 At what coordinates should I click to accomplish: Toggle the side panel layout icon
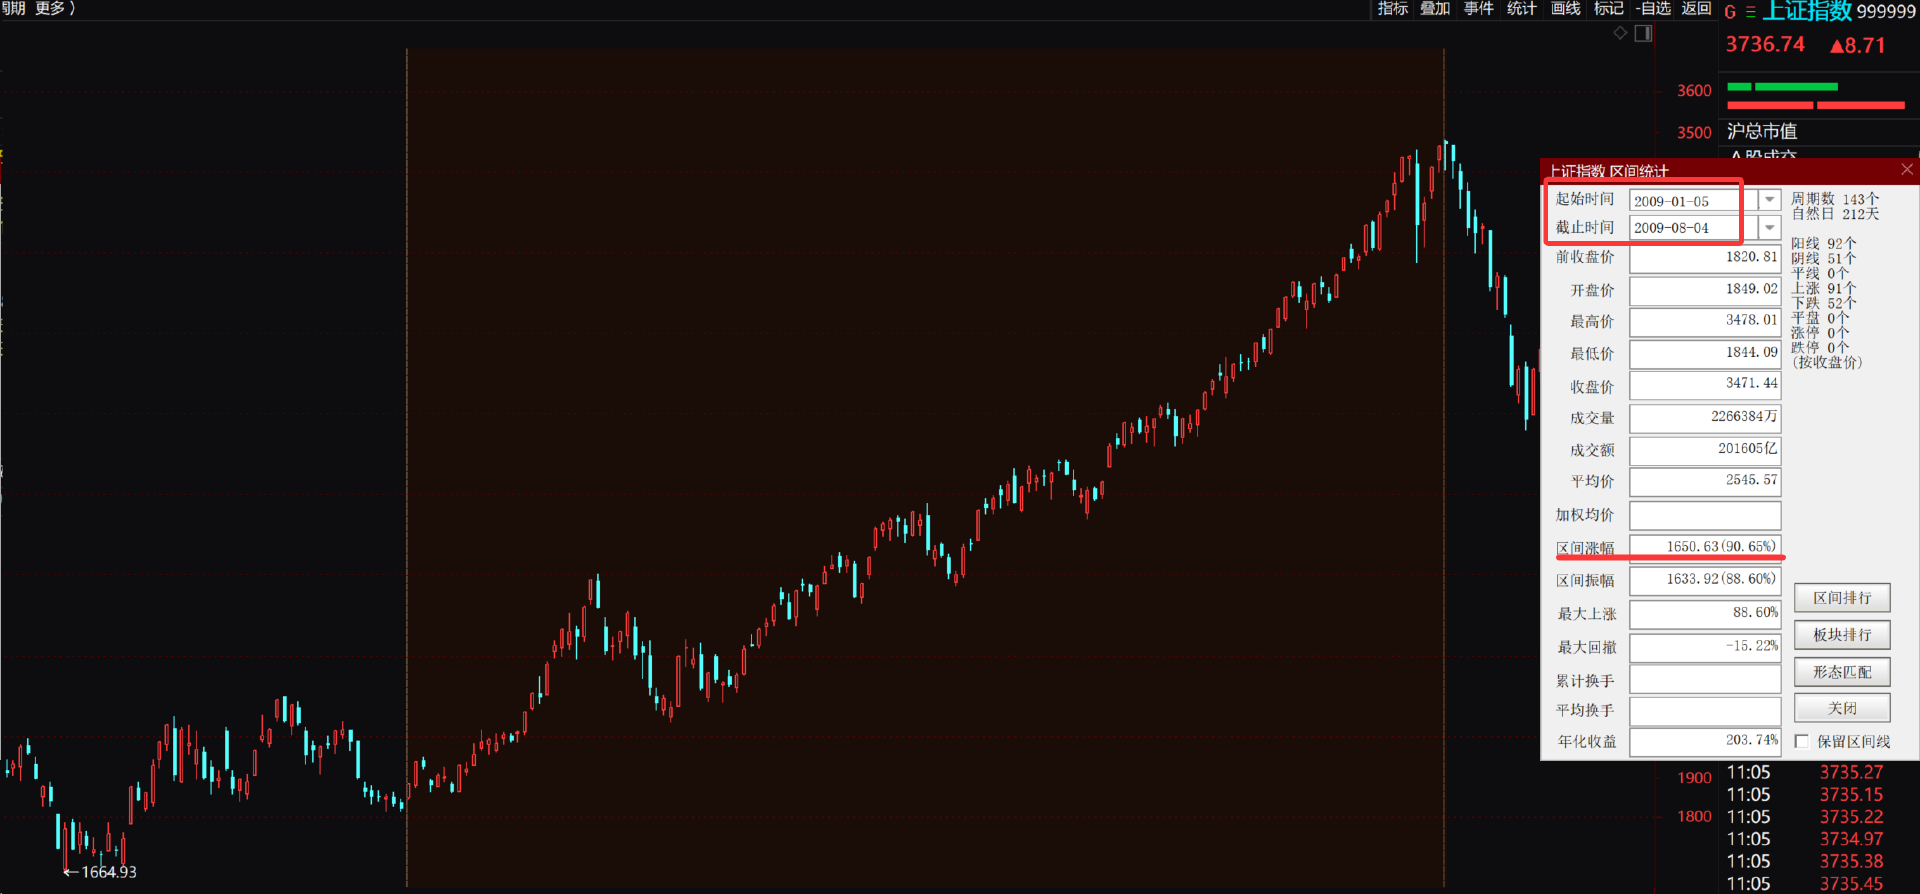[x=1643, y=33]
